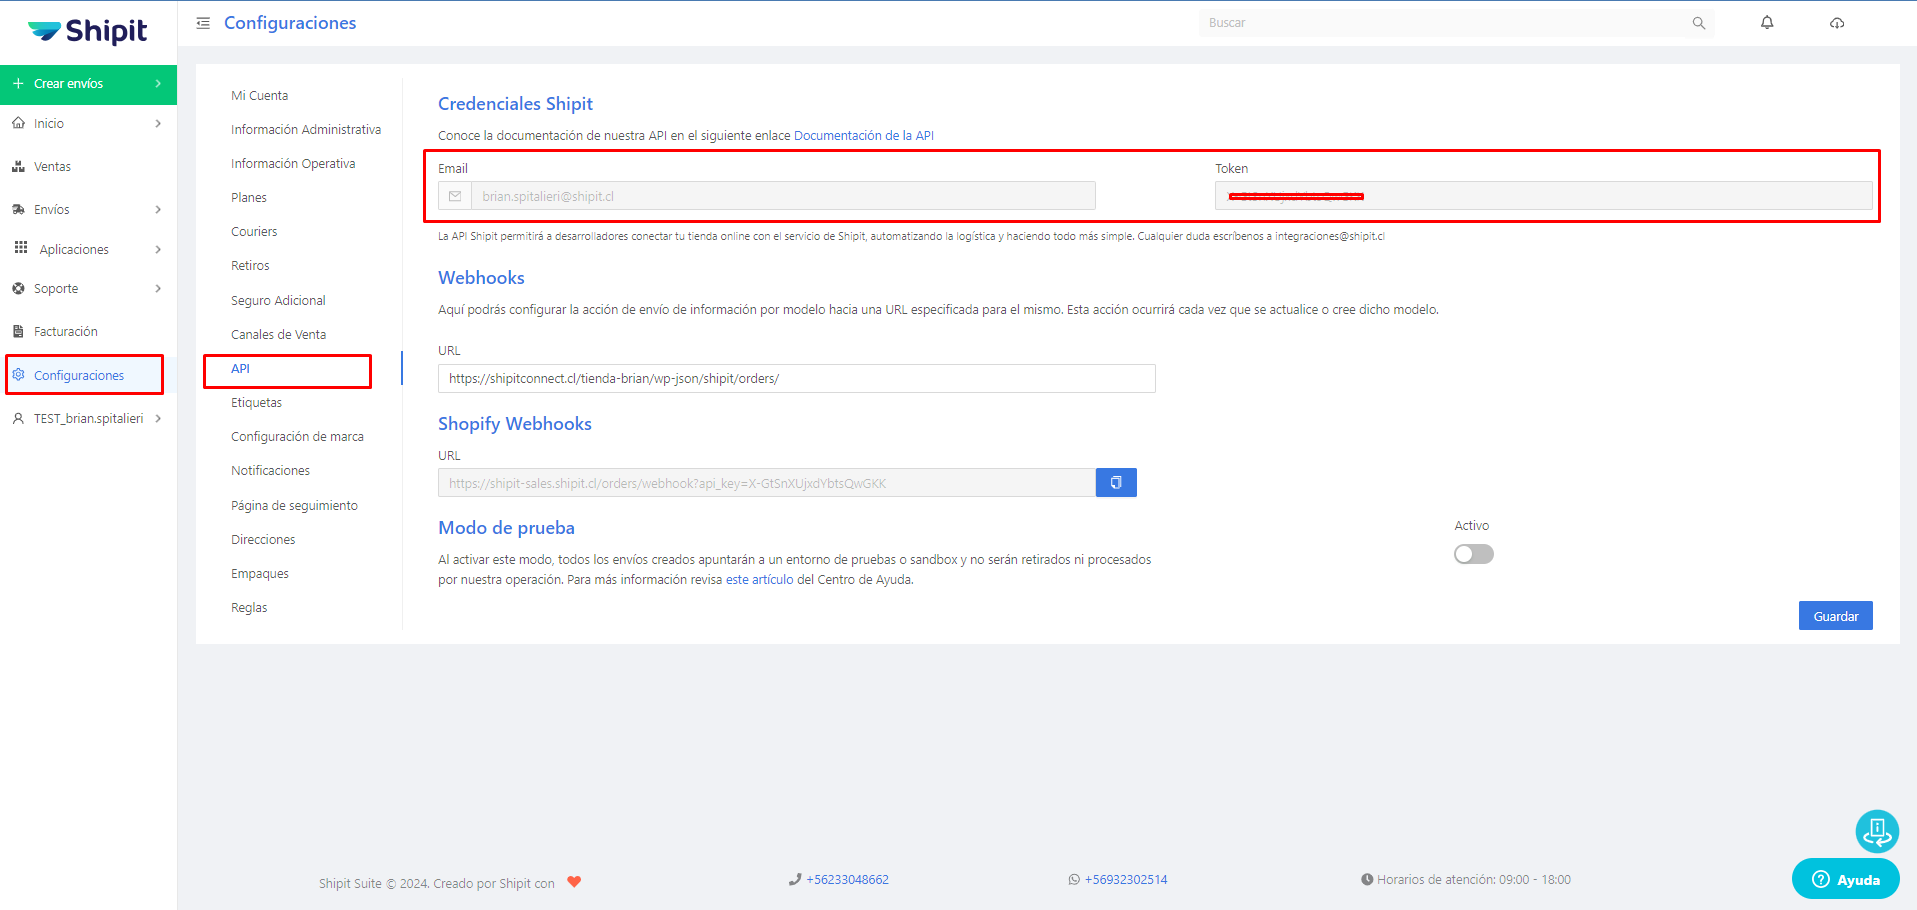This screenshot has height=910, width=1917.
Task: Click the round floating helper icon
Action: coord(1877,831)
